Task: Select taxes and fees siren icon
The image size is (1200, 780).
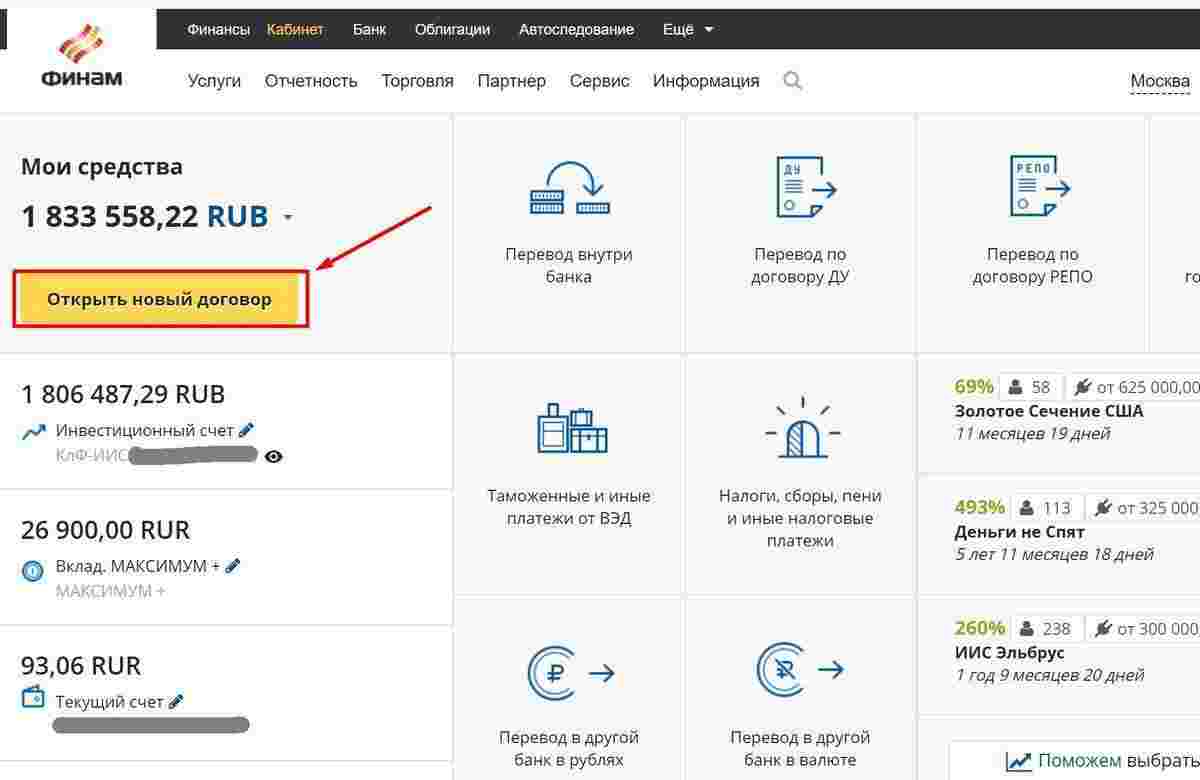Action: tap(802, 428)
